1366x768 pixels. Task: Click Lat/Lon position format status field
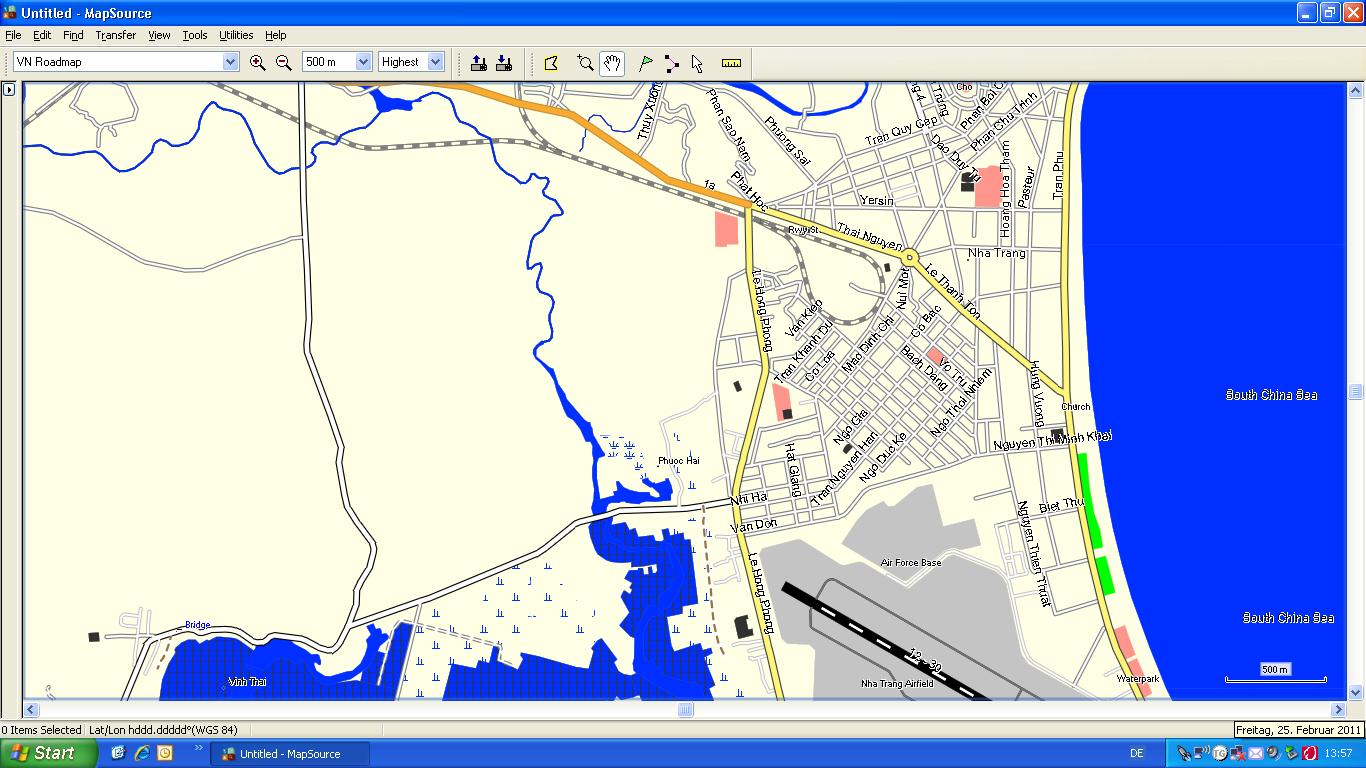[x=164, y=730]
